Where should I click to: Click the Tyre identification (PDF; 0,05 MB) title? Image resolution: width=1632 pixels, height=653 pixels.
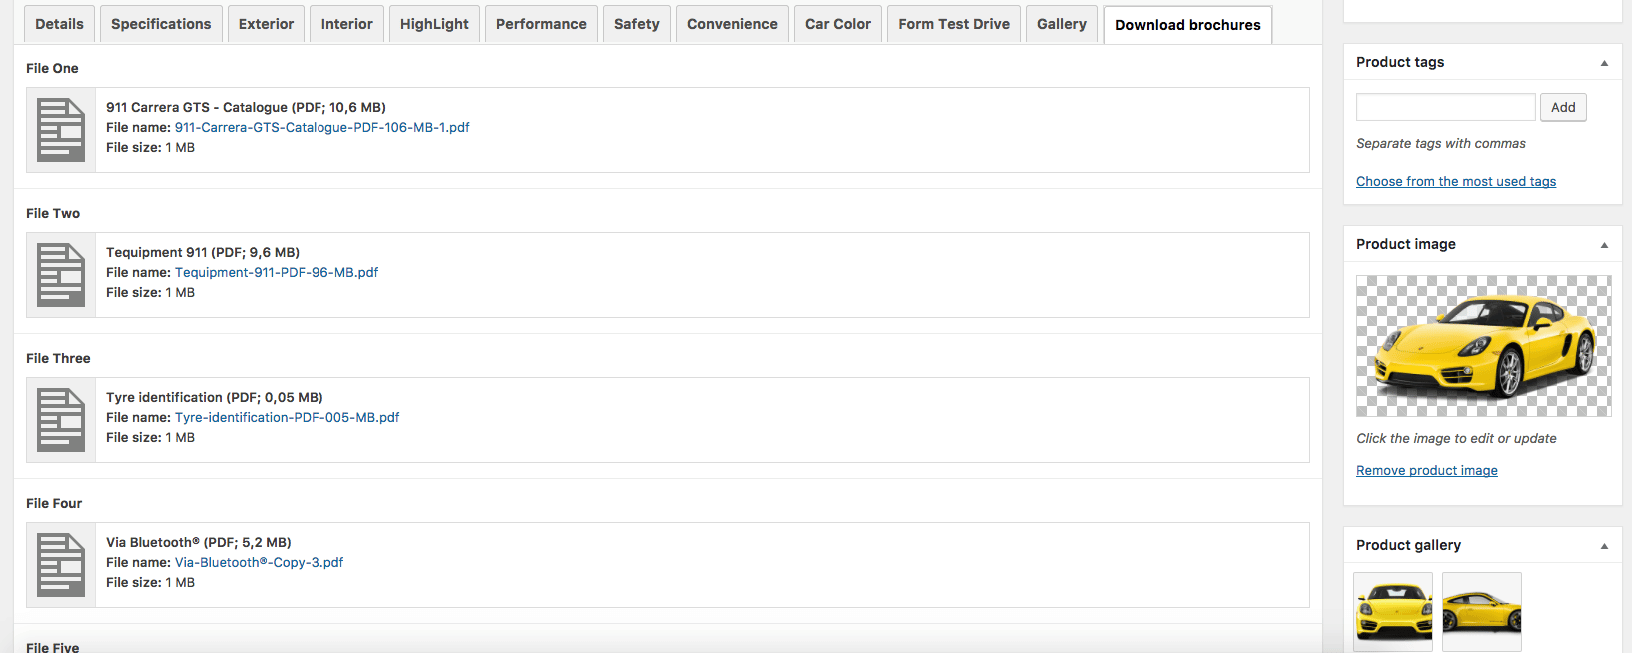point(214,398)
